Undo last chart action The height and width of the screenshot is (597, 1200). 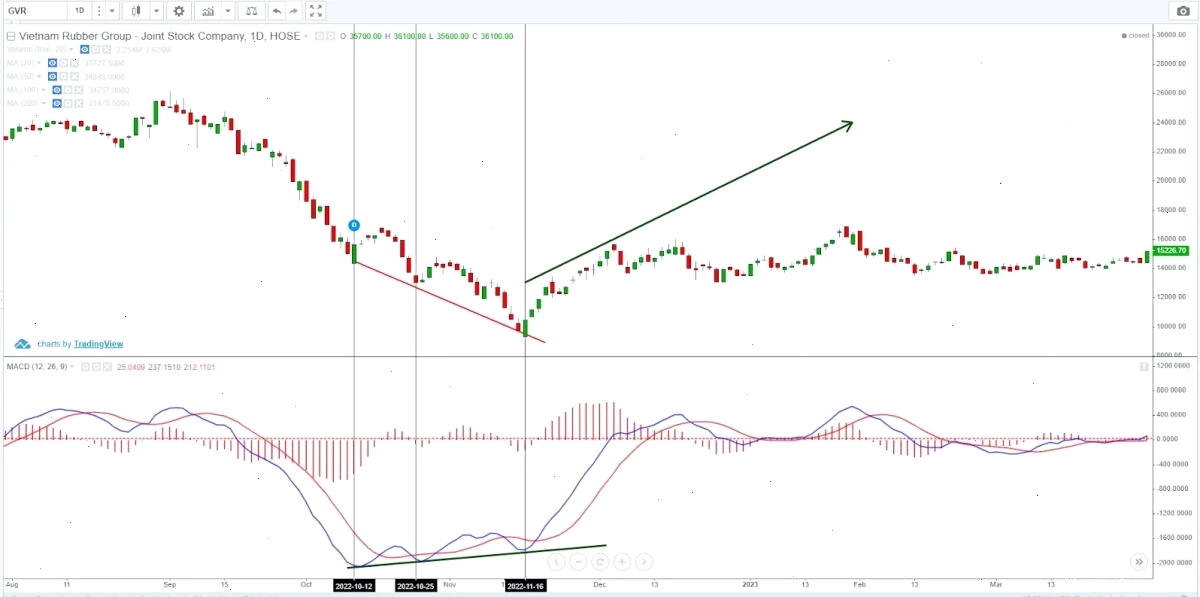click(x=277, y=11)
